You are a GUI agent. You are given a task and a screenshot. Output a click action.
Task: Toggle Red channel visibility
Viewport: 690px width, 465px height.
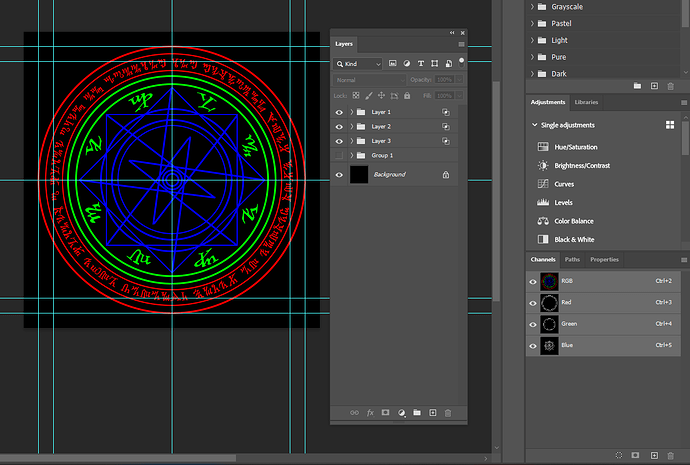(x=533, y=303)
